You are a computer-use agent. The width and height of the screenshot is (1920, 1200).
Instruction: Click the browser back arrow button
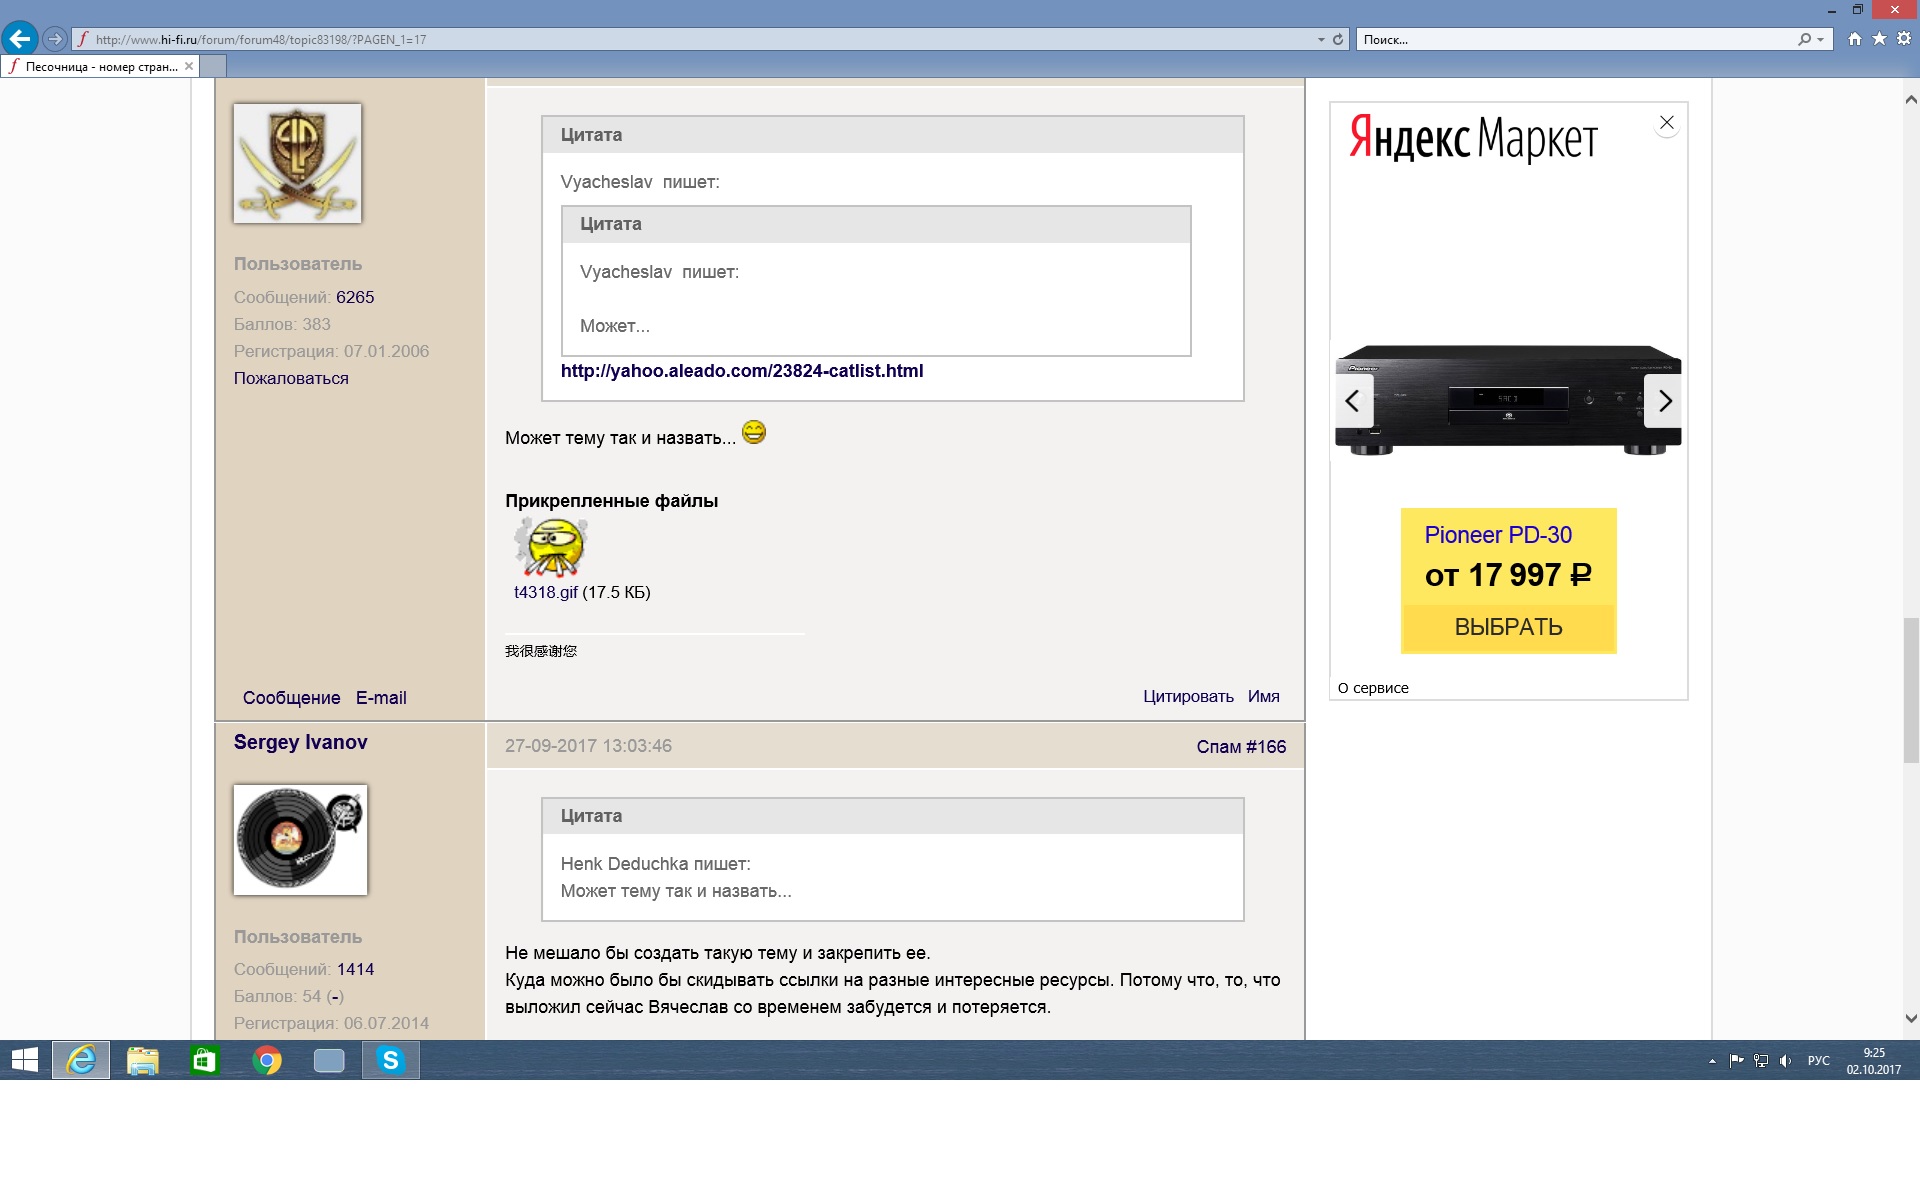click(20, 39)
